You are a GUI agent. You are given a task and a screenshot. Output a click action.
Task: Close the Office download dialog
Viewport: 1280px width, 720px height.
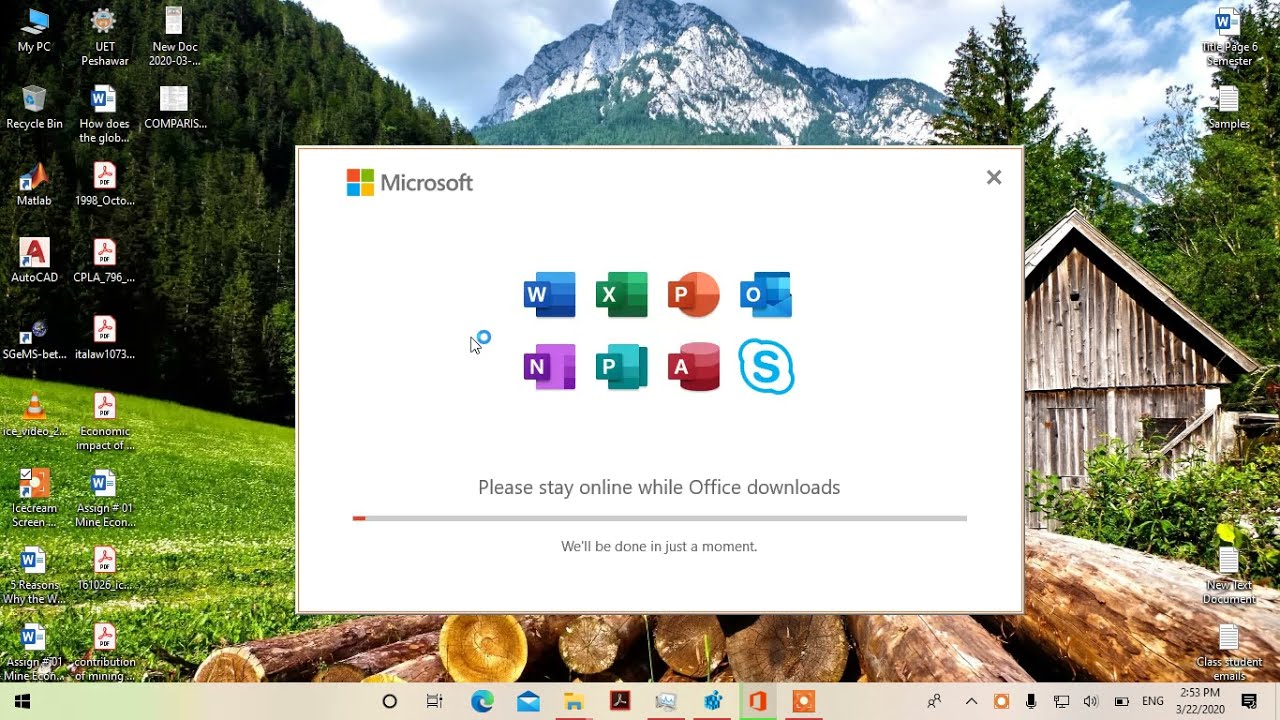click(x=993, y=177)
